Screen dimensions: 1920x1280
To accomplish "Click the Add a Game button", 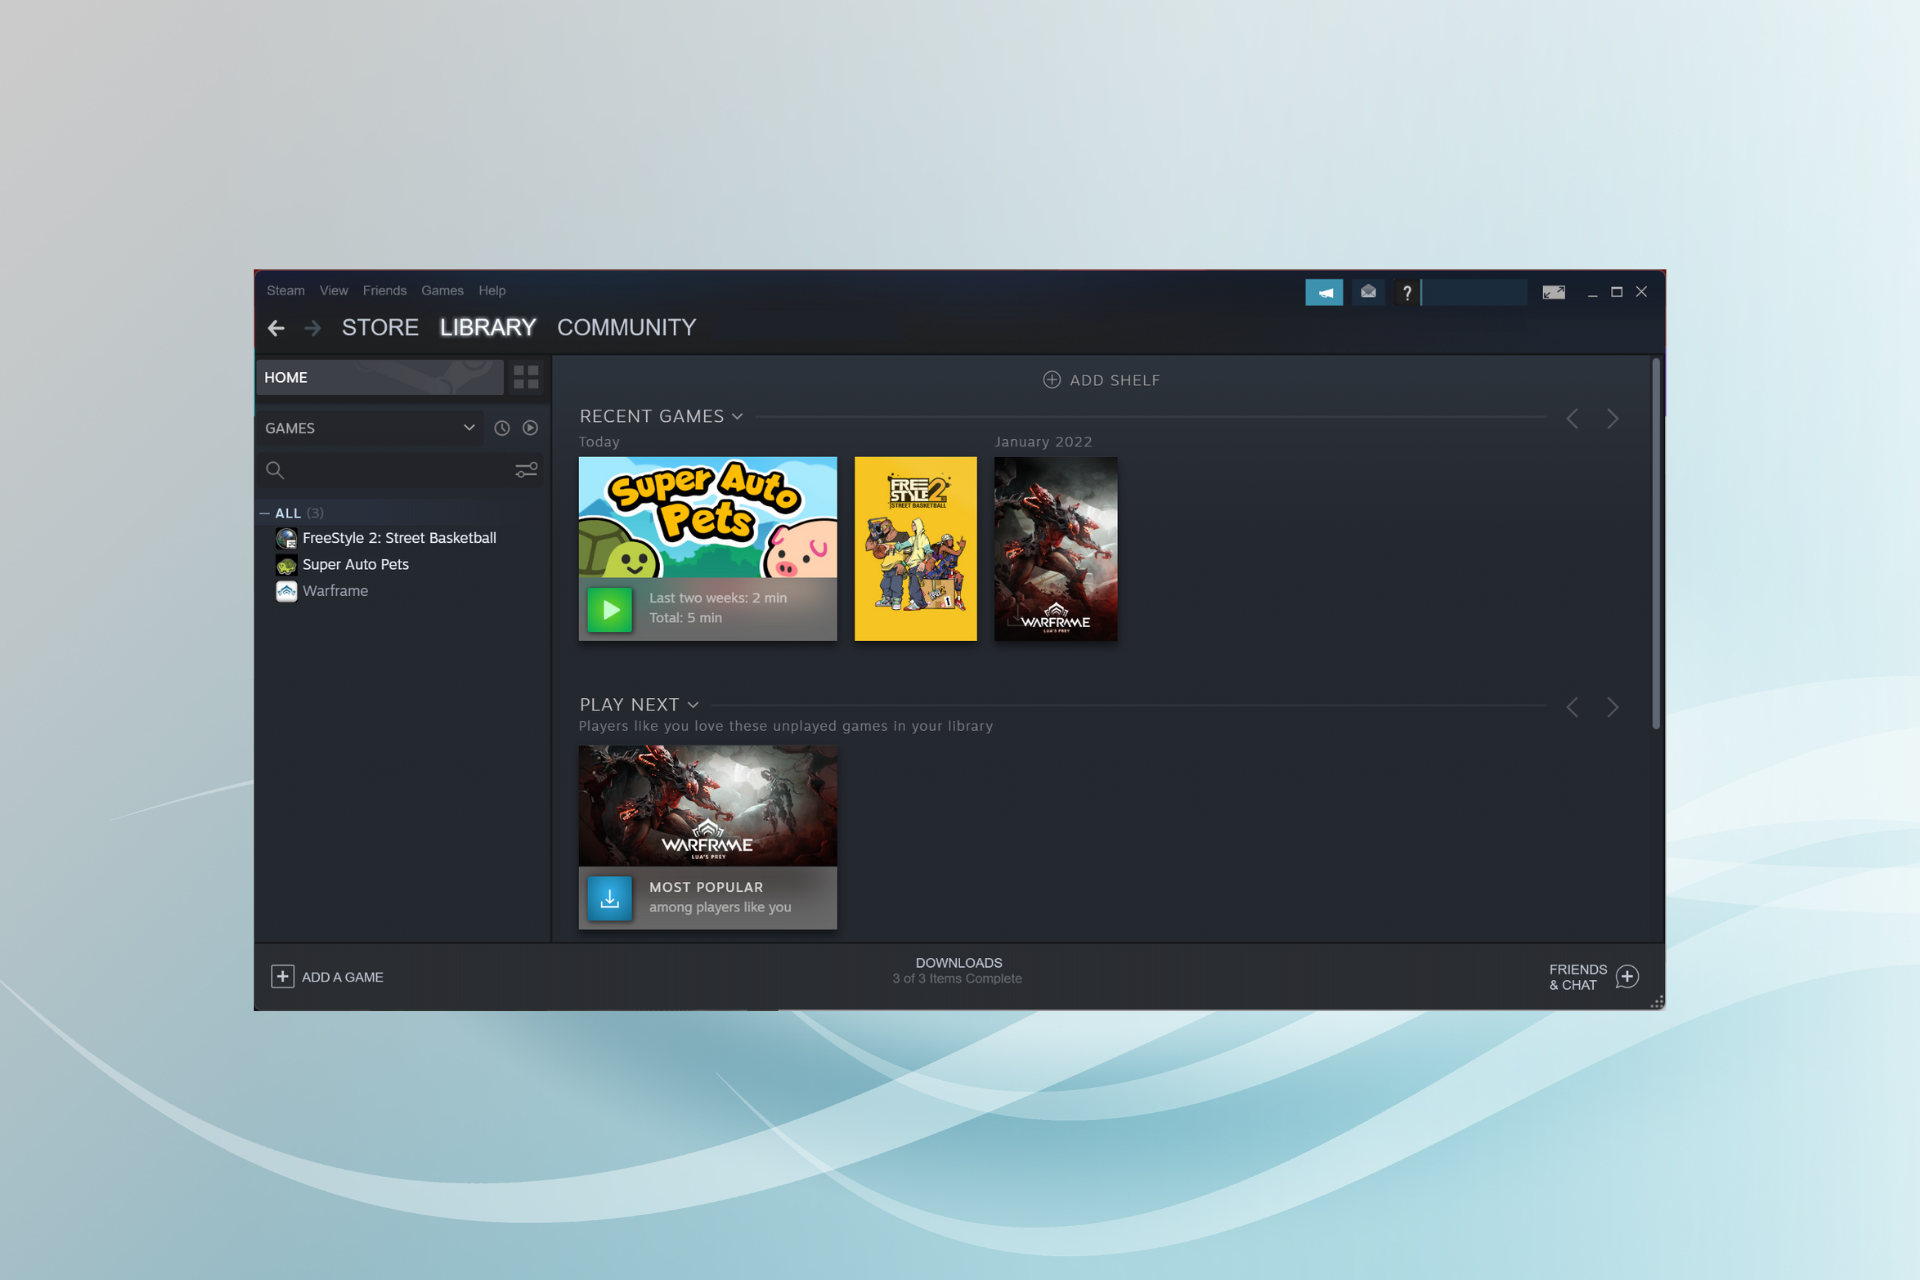I will pyautogui.click(x=327, y=977).
